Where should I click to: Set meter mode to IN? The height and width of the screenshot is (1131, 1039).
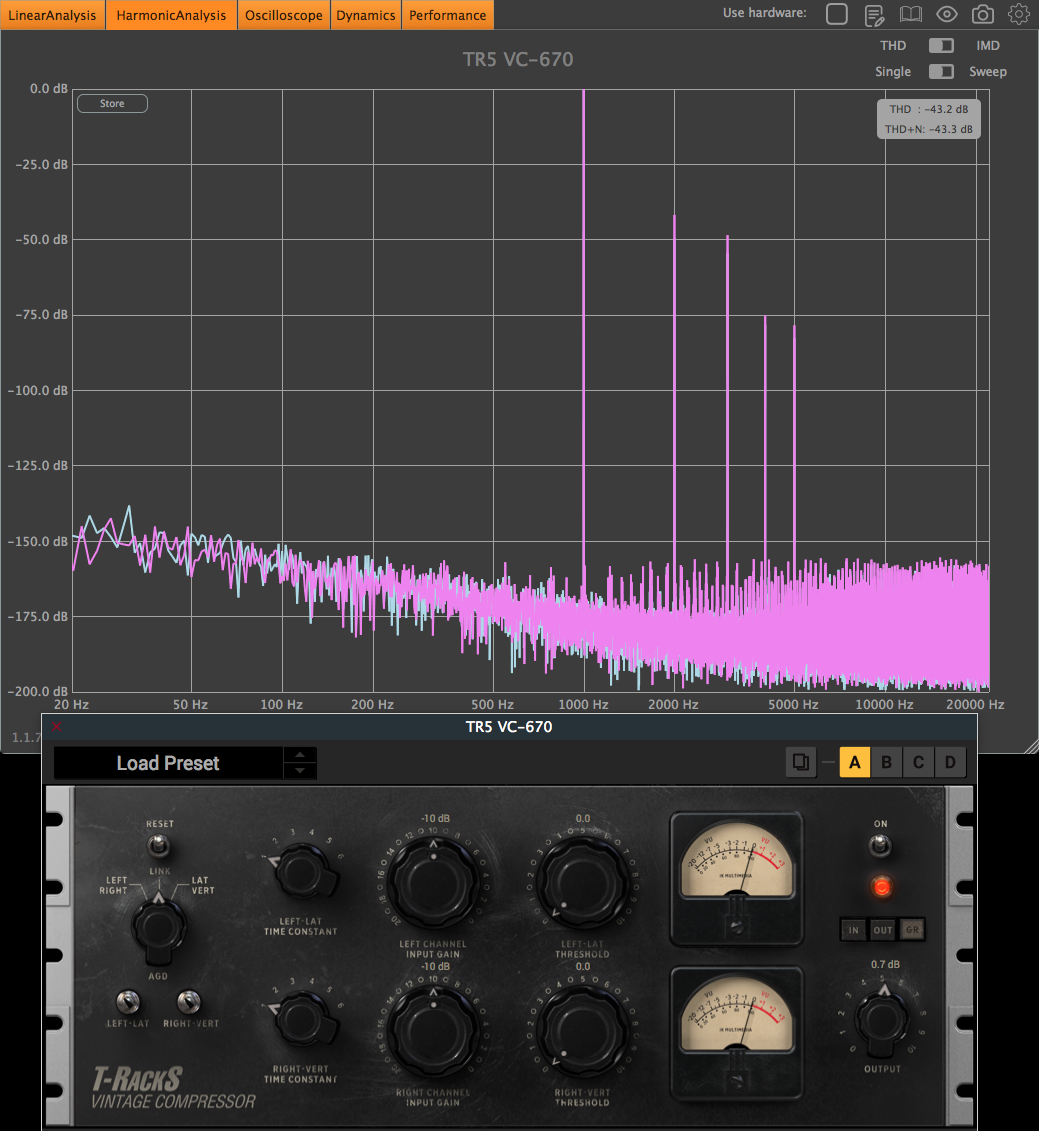[x=854, y=930]
